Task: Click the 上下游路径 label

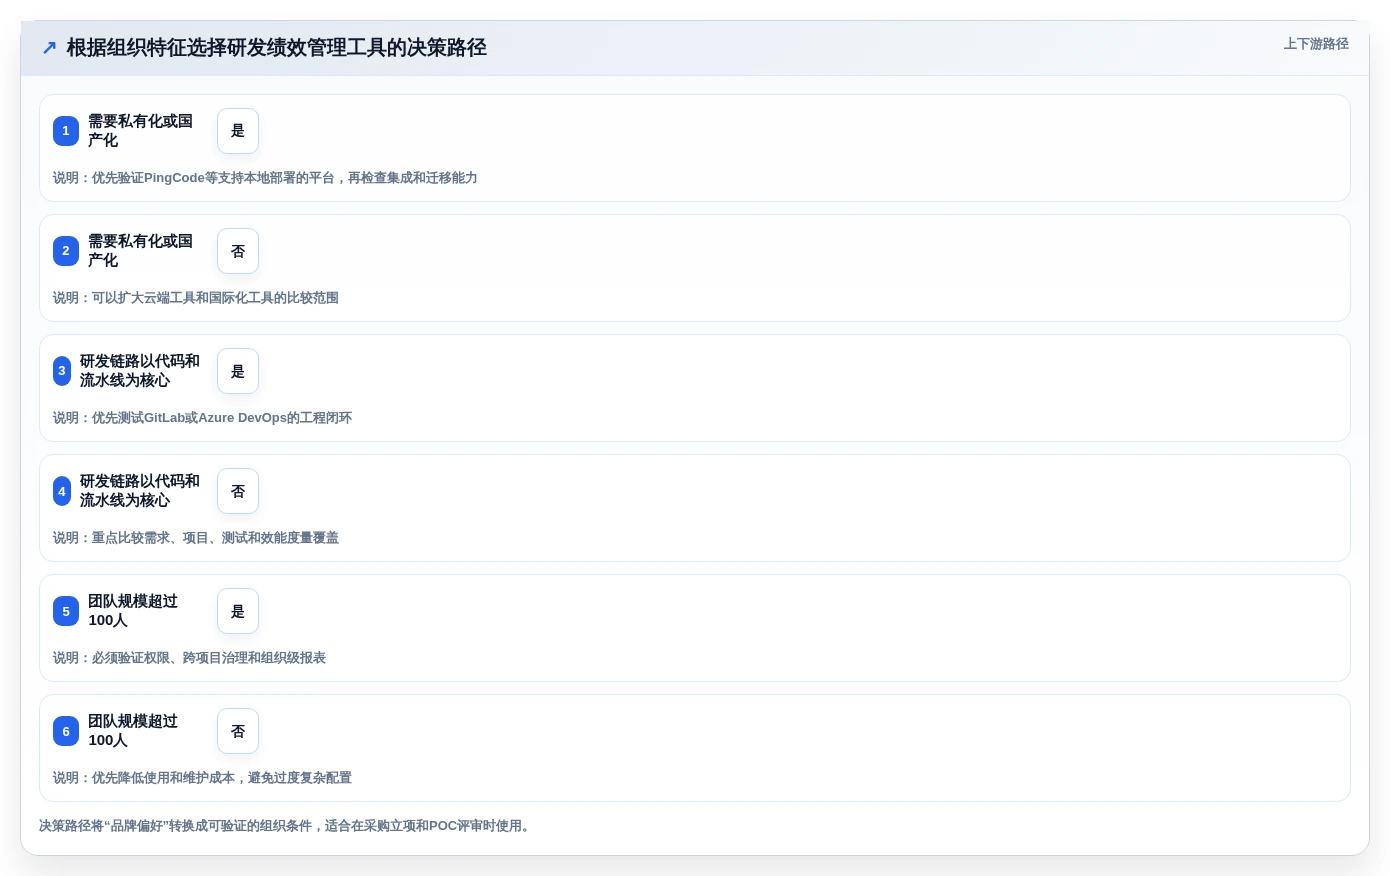Action: point(1316,44)
